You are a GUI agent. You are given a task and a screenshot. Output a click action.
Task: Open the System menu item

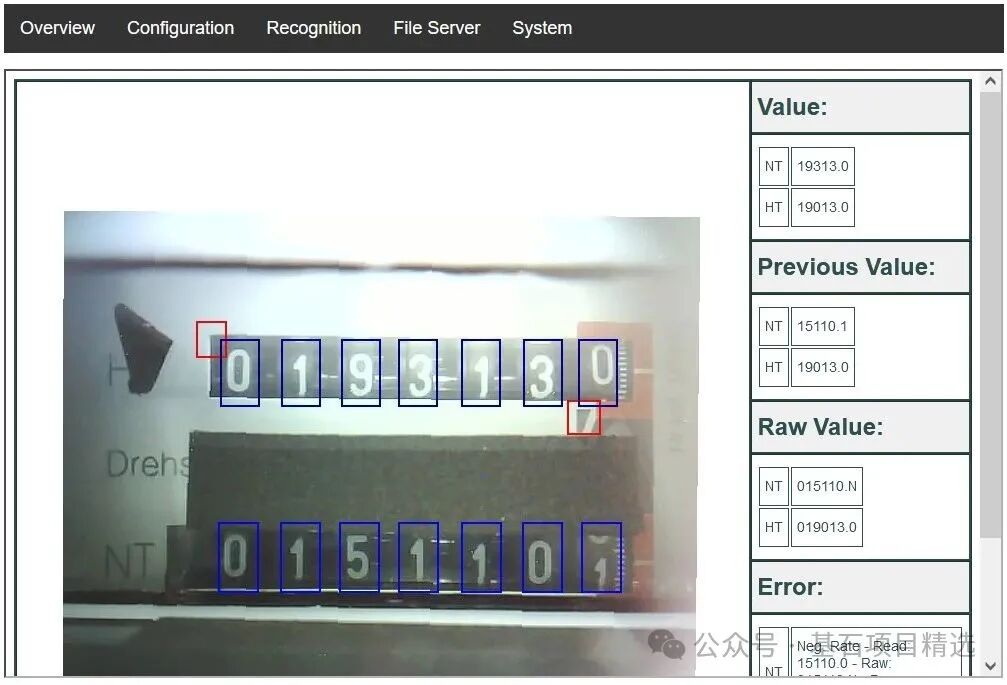coord(541,28)
